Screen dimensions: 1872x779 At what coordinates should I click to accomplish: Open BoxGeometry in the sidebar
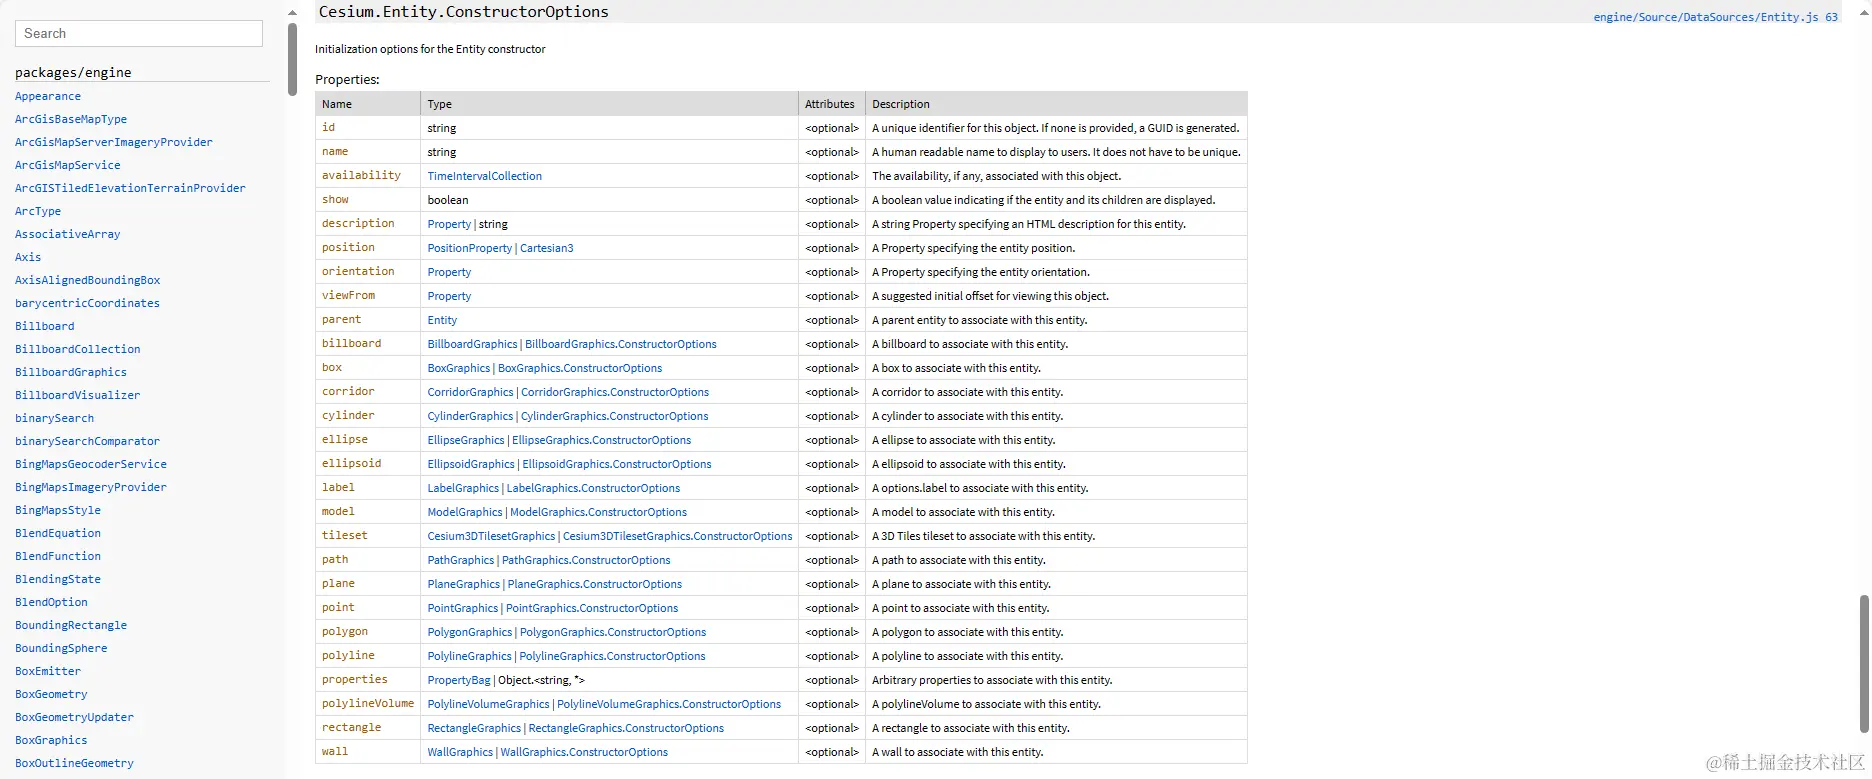(x=51, y=694)
